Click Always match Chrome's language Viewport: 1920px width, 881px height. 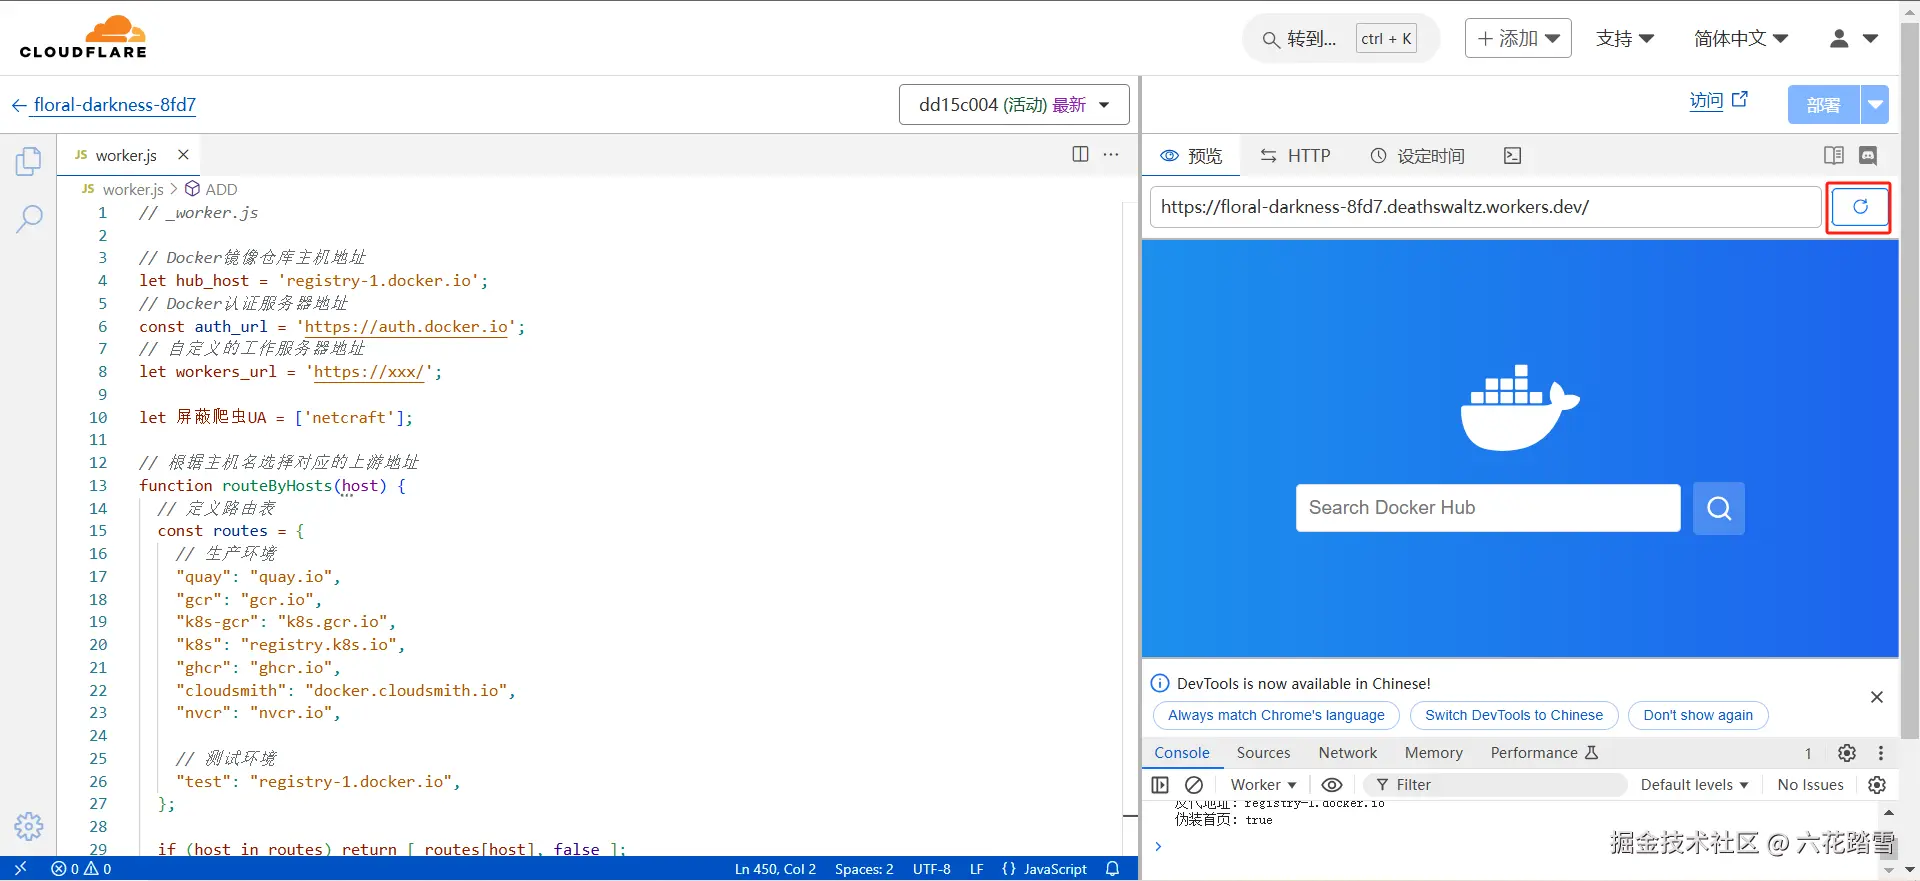pyautogui.click(x=1276, y=715)
